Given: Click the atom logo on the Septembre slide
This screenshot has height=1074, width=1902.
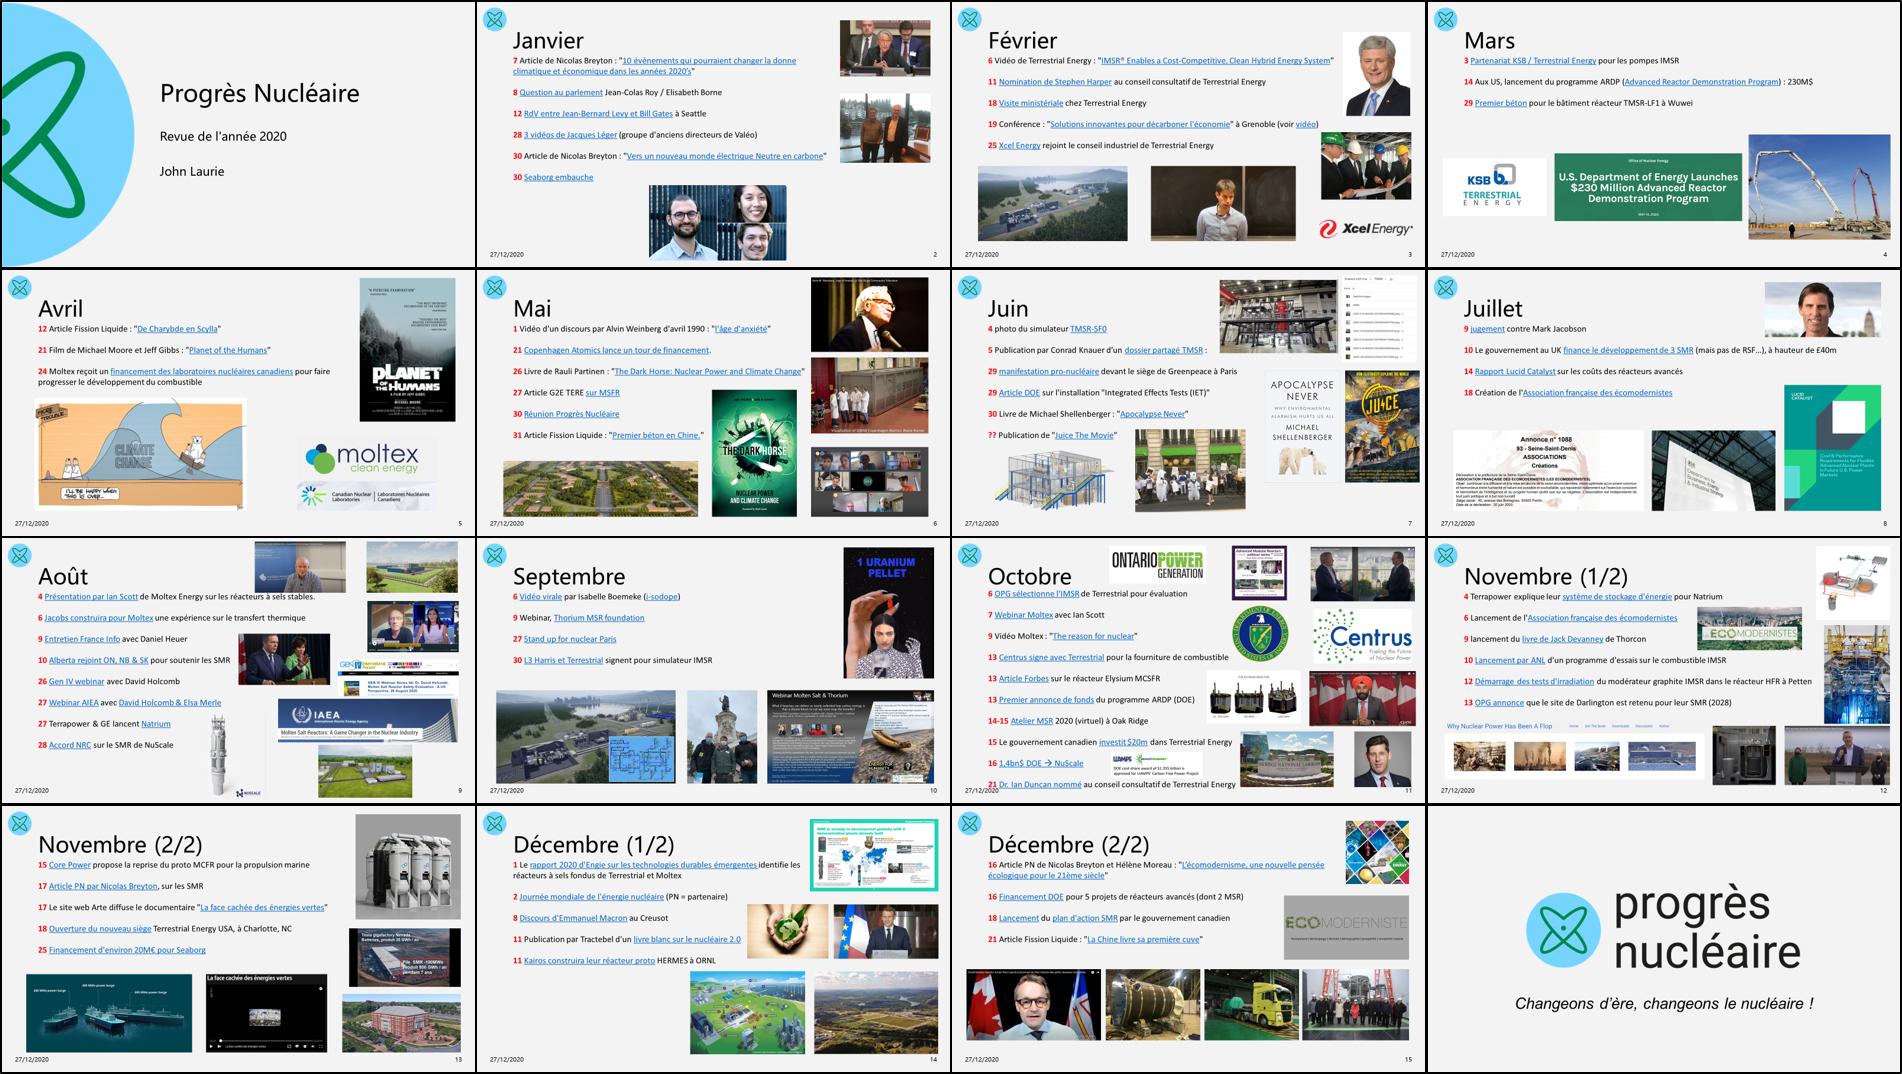Looking at the screenshot, I should pos(494,556).
